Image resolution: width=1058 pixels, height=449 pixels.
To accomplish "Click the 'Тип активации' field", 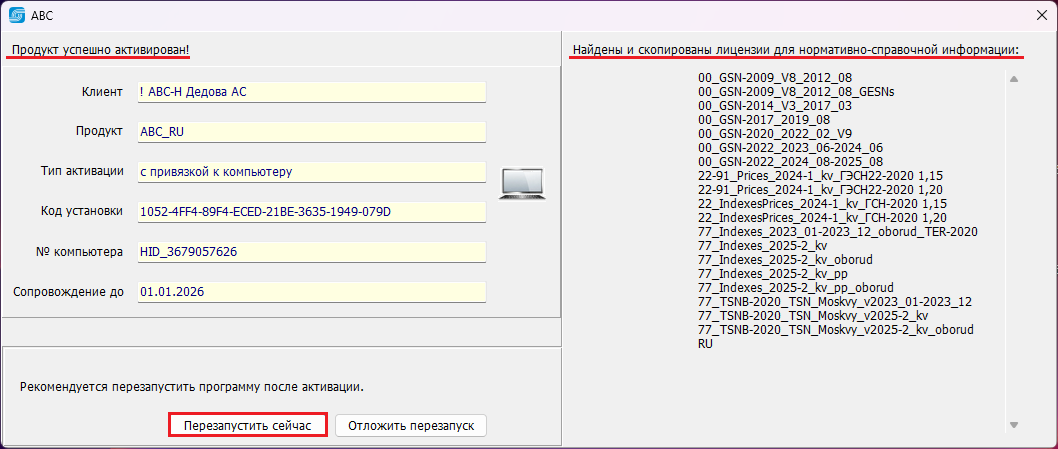I will point(312,171).
